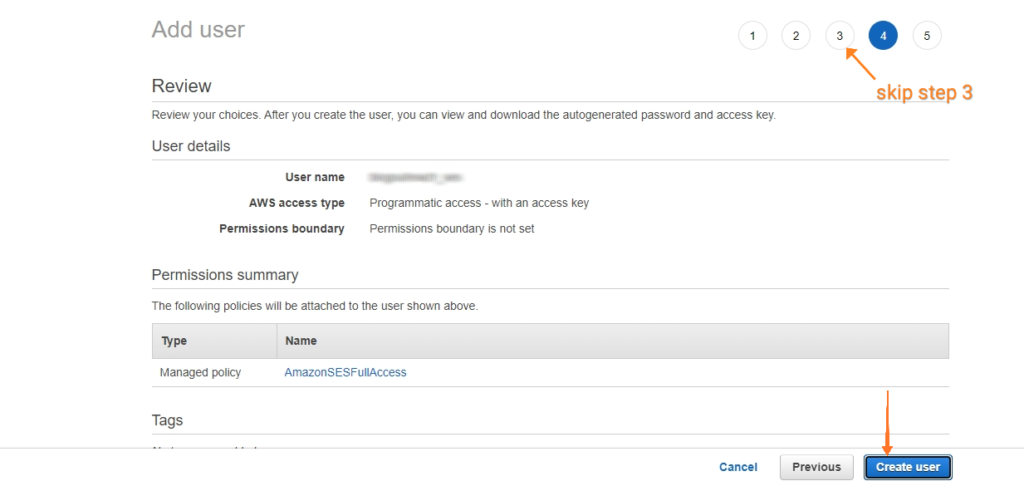
Task: Open step 5 in the wizard
Action: point(927,36)
